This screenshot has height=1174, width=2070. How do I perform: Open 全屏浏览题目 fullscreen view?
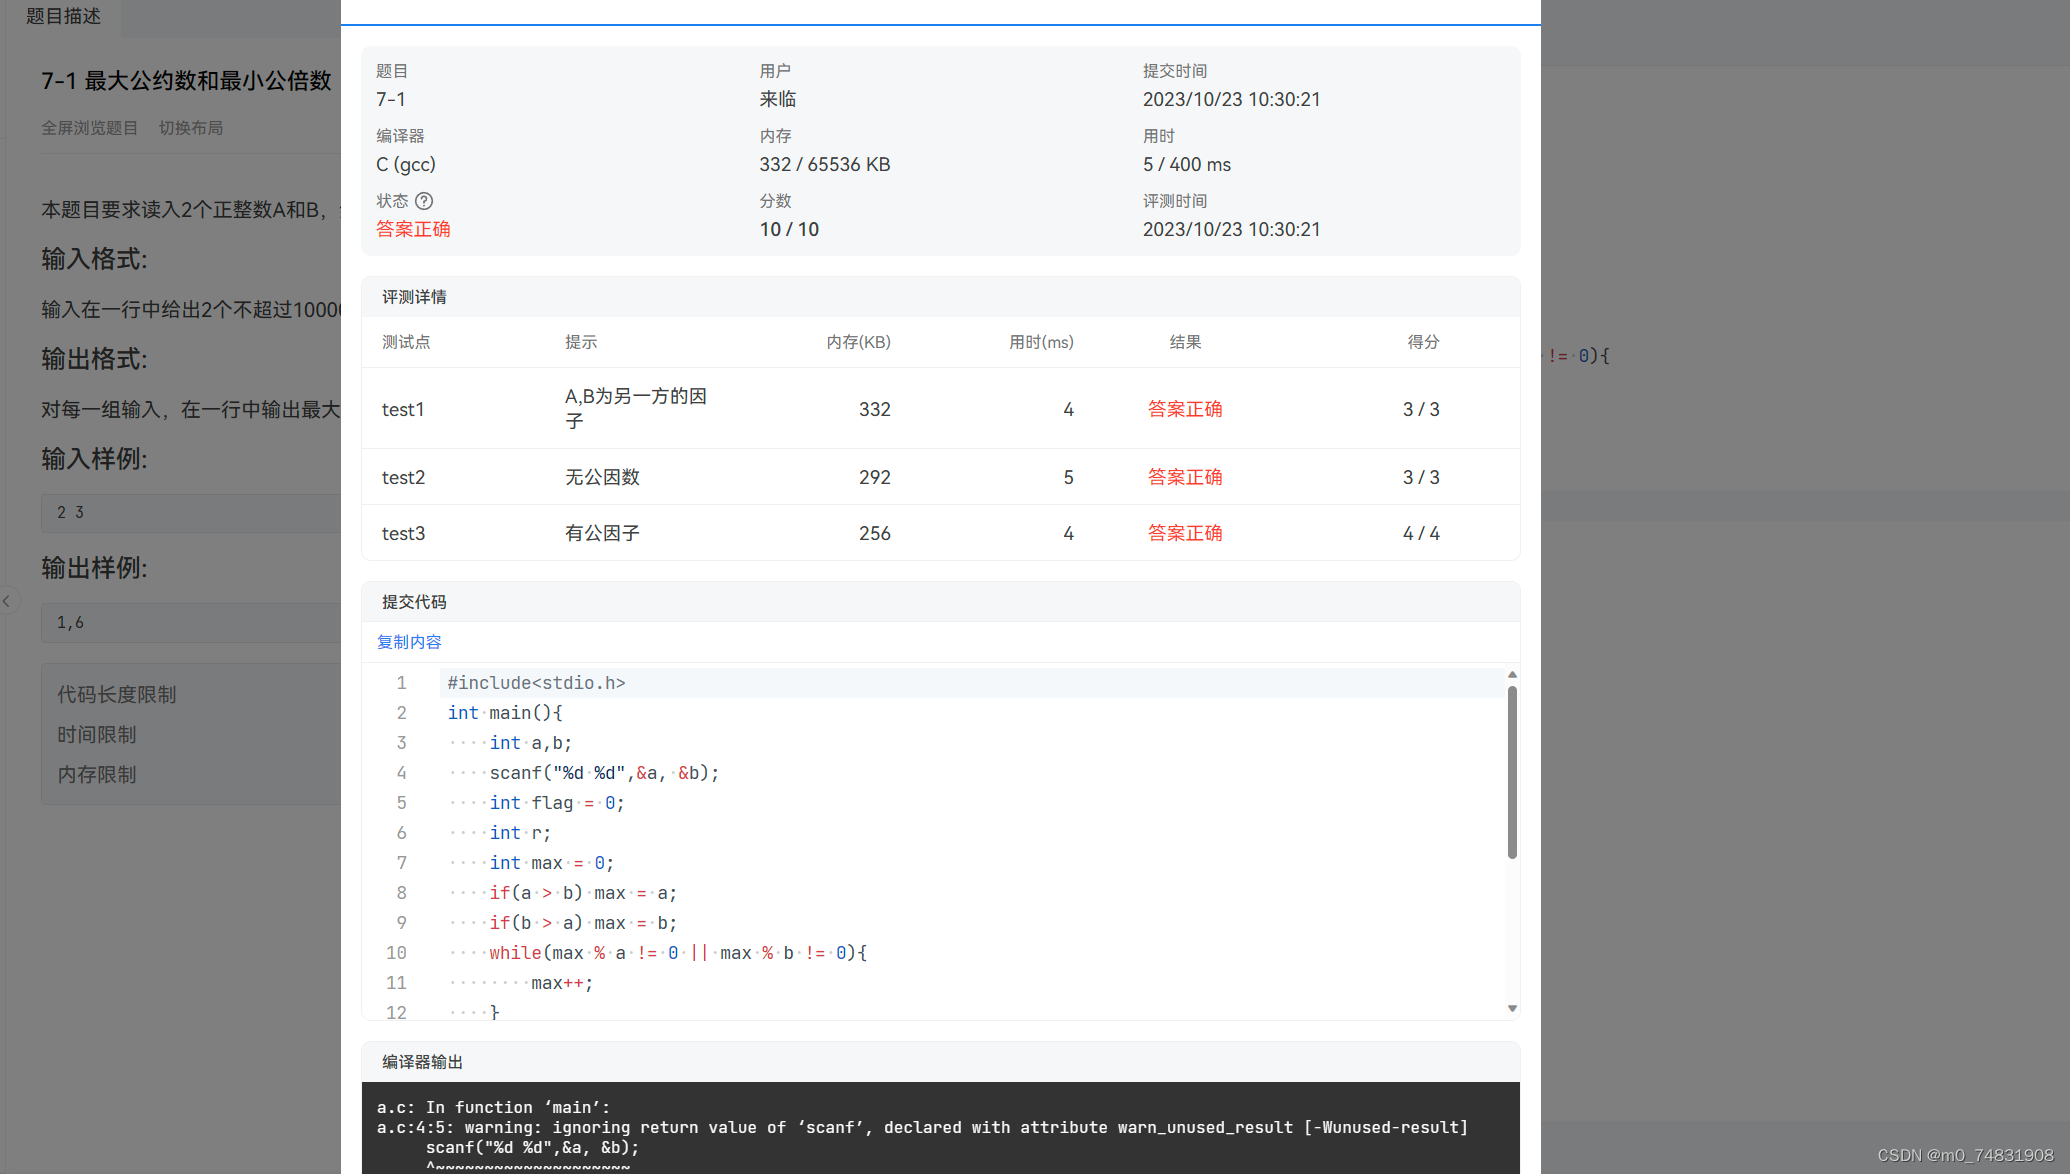[x=89, y=128]
